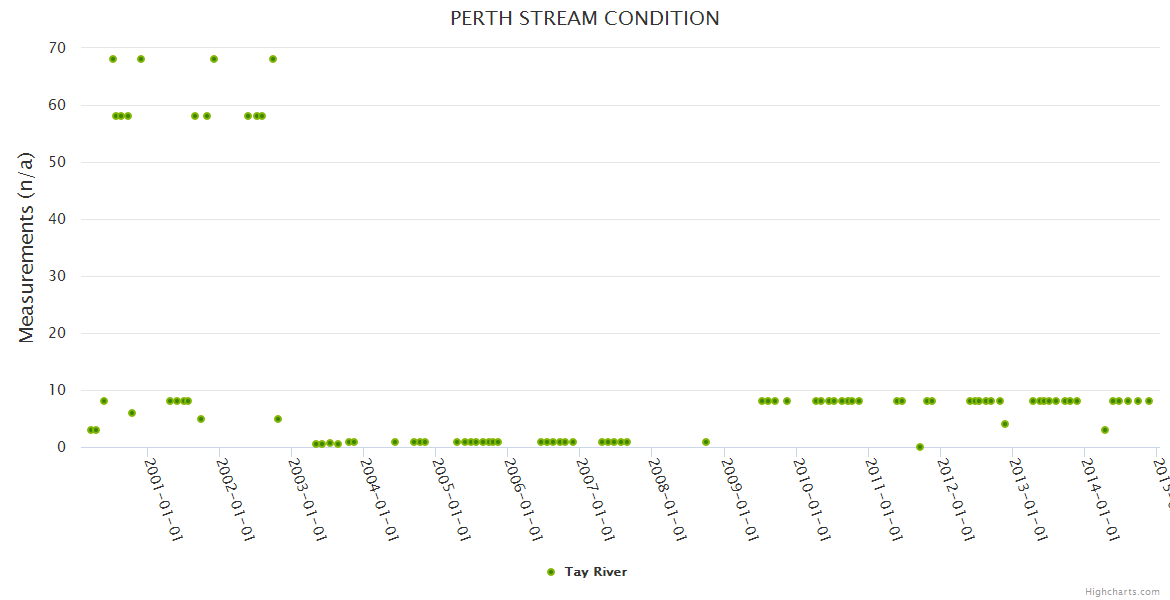Select the data point at zero in 2011

tap(920, 447)
